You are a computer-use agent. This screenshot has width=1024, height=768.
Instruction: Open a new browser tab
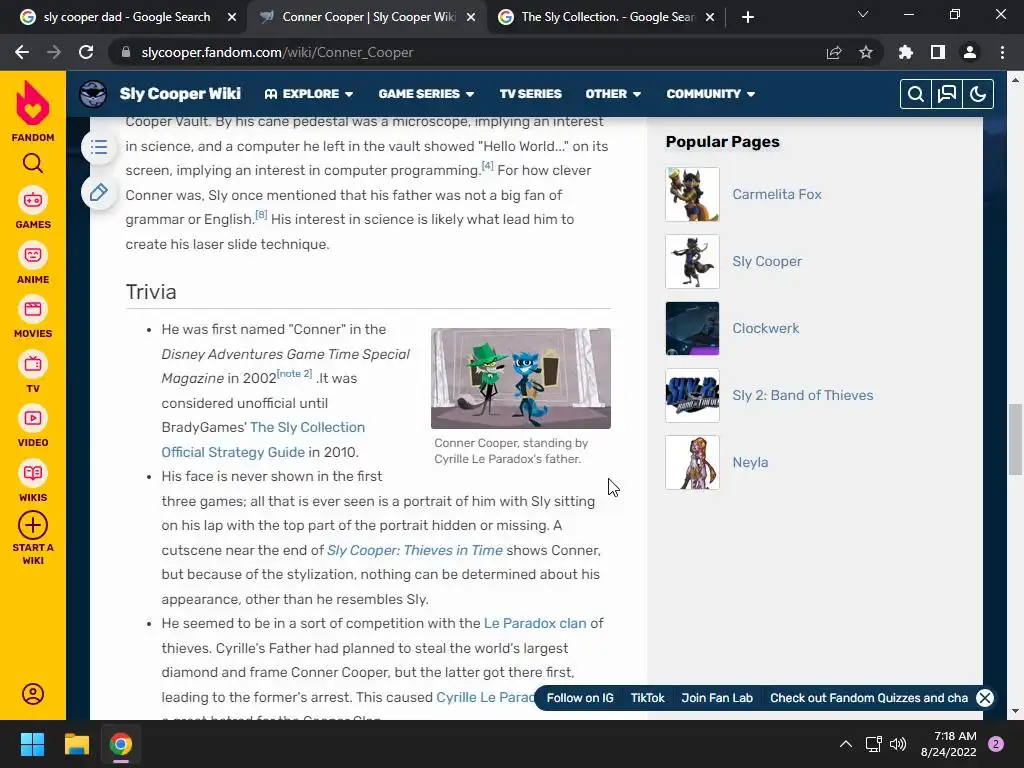[x=748, y=17]
